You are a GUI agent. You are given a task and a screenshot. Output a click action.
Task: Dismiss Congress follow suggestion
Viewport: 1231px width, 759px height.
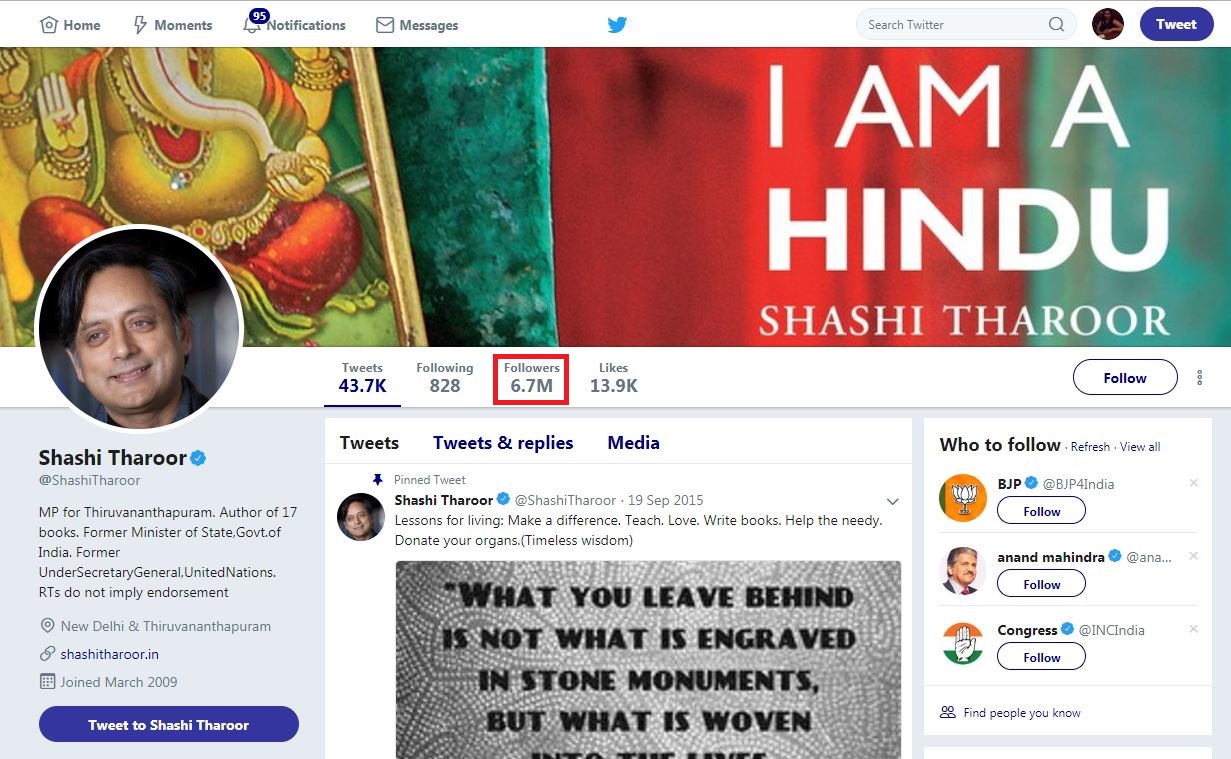(x=1193, y=629)
